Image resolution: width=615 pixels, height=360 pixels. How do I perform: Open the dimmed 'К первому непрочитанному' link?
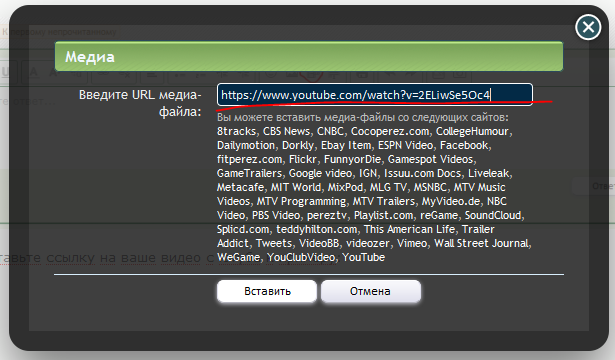[x=59, y=32]
